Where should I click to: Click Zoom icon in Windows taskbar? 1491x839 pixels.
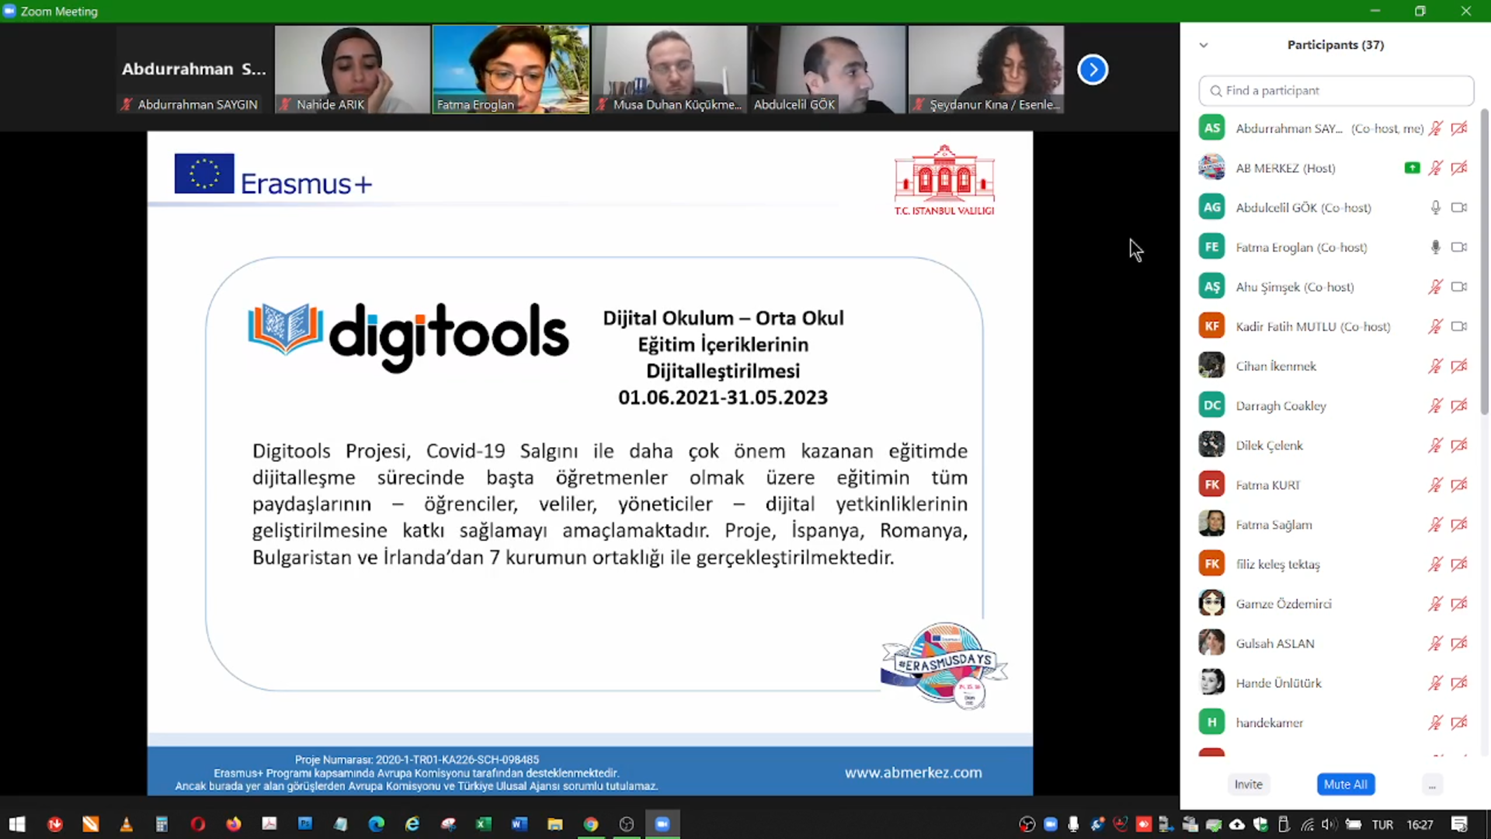point(662,824)
